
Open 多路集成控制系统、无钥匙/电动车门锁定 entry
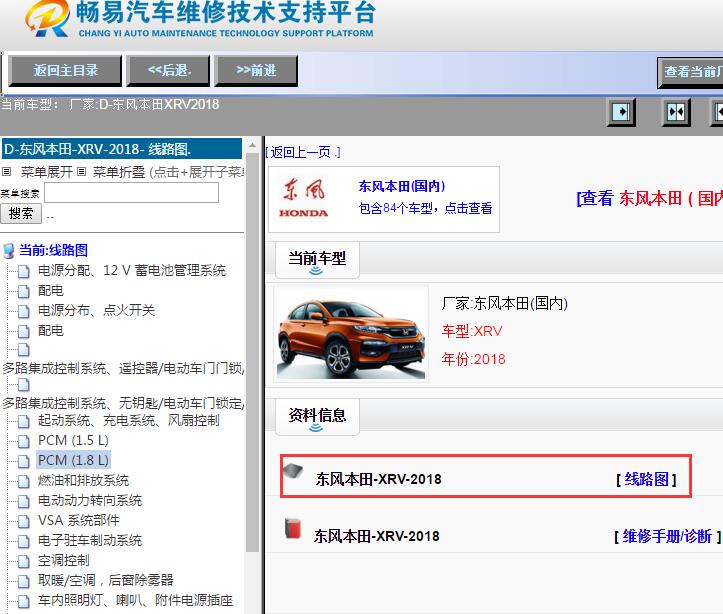[x=123, y=403]
